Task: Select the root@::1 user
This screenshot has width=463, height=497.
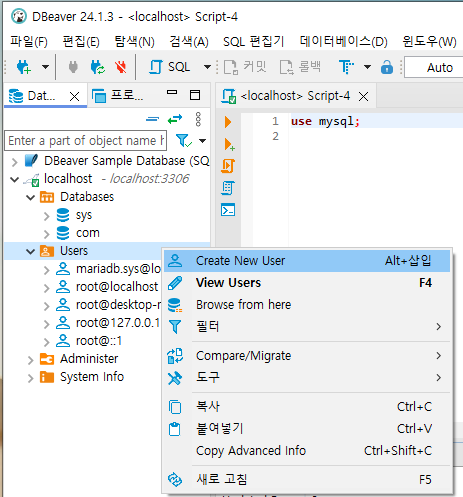Action: tap(99, 341)
